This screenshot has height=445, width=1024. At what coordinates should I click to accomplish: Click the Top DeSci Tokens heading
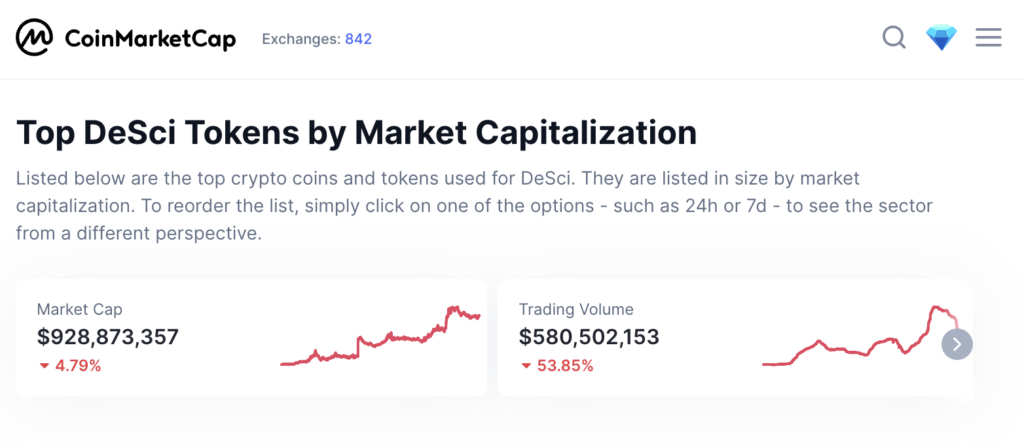[x=357, y=133]
